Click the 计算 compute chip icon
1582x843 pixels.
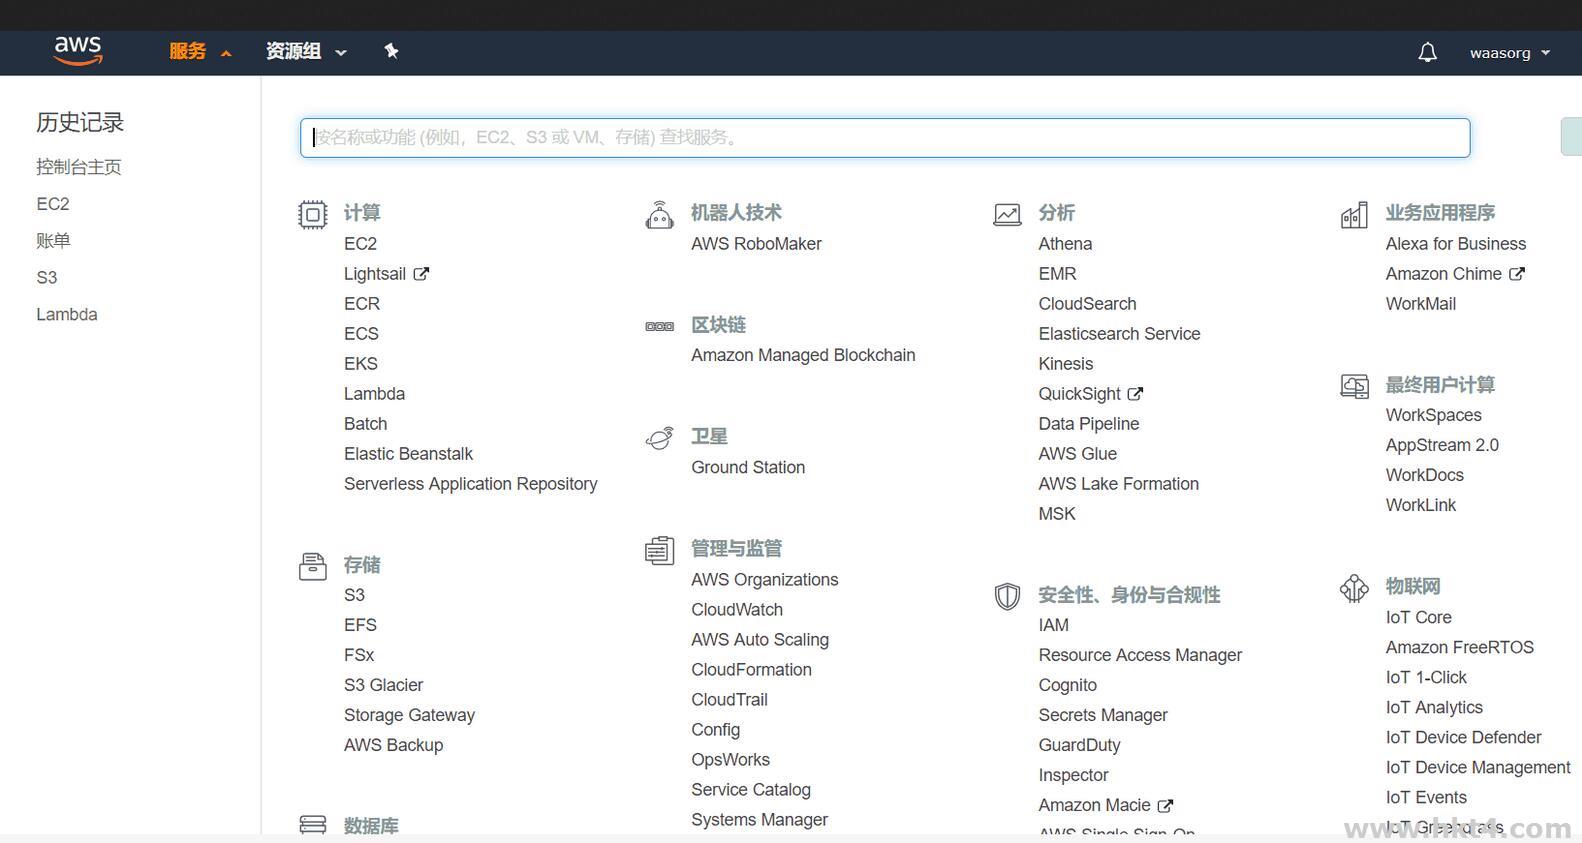tap(313, 214)
